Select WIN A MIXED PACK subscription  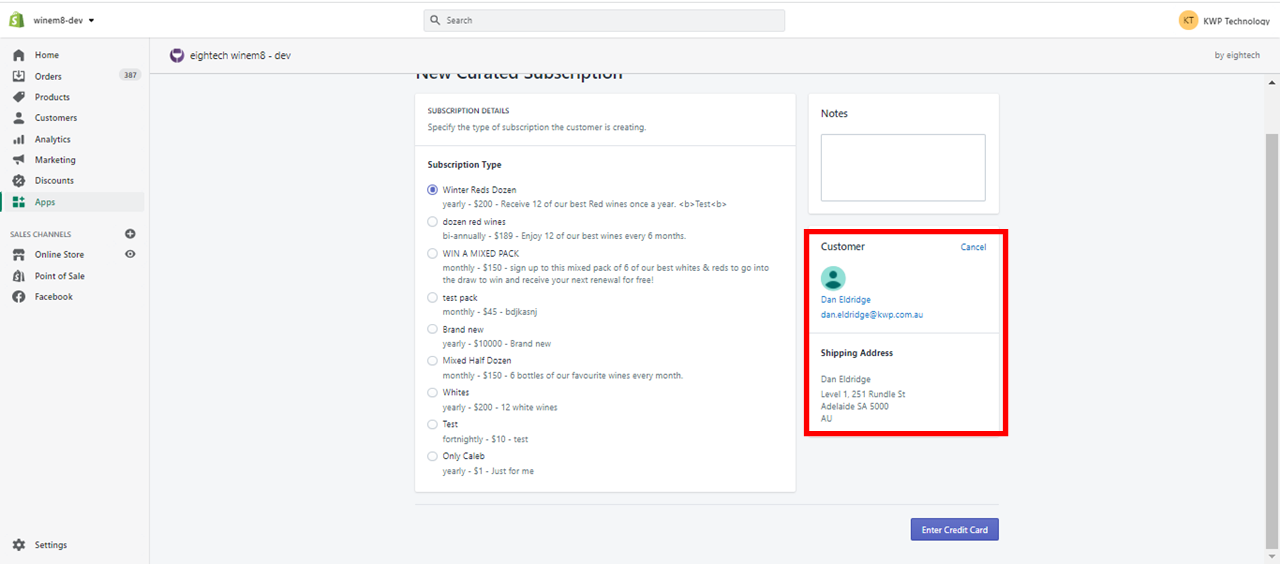point(432,254)
